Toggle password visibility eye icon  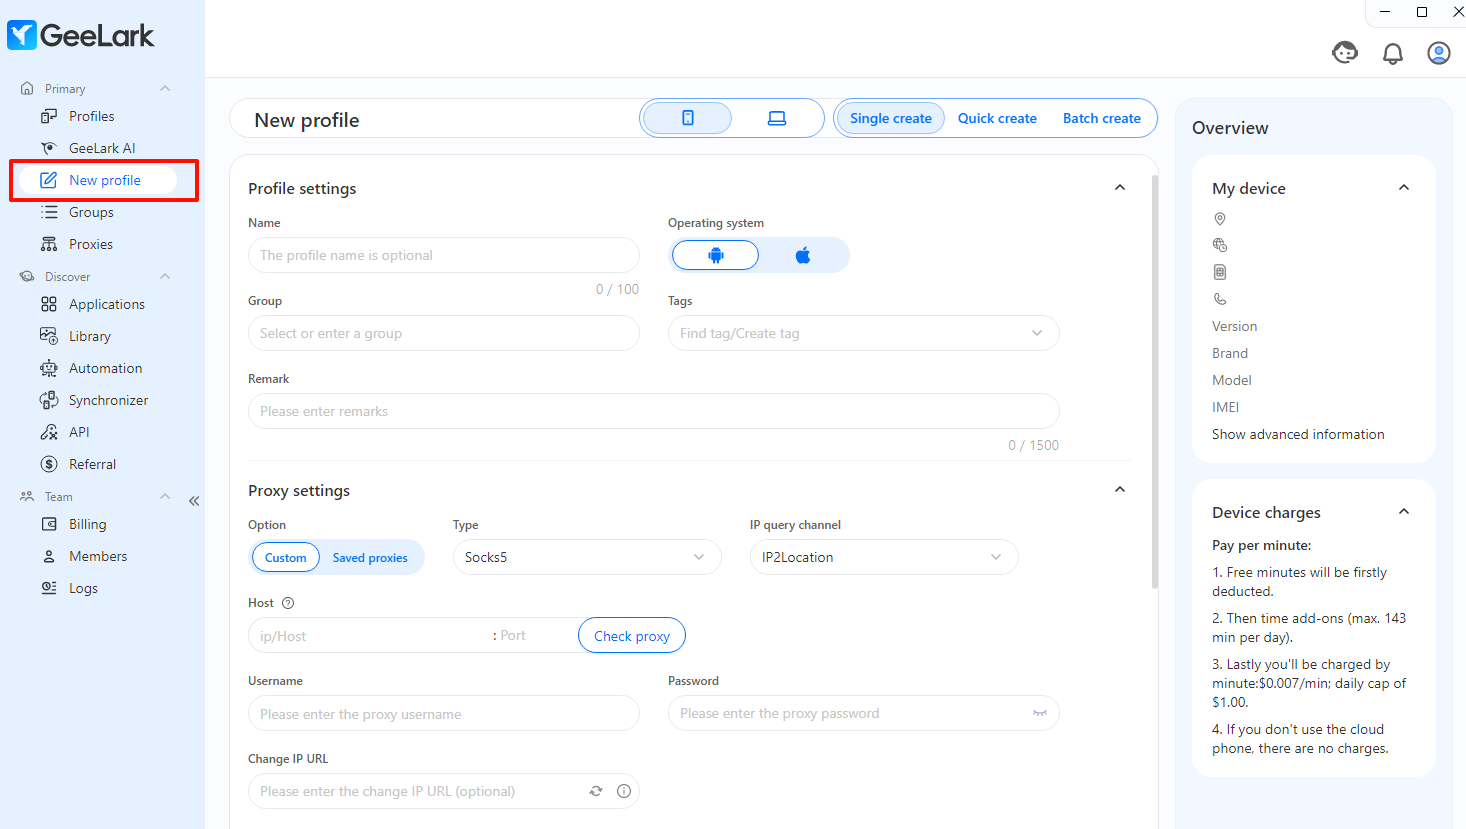[x=1040, y=713]
